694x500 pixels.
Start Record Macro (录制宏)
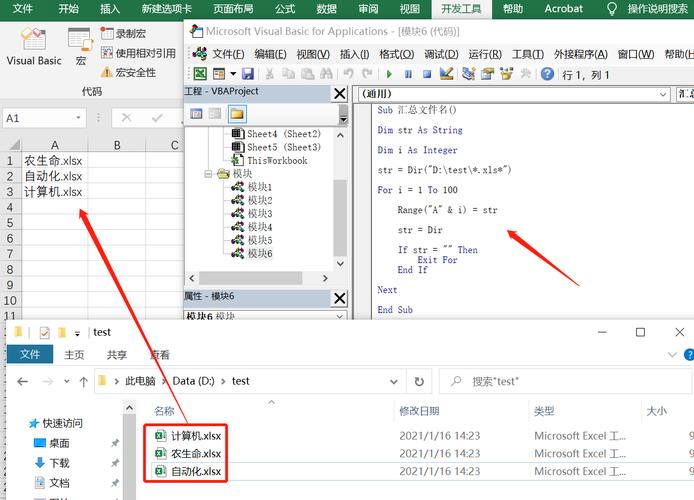[x=123, y=34]
